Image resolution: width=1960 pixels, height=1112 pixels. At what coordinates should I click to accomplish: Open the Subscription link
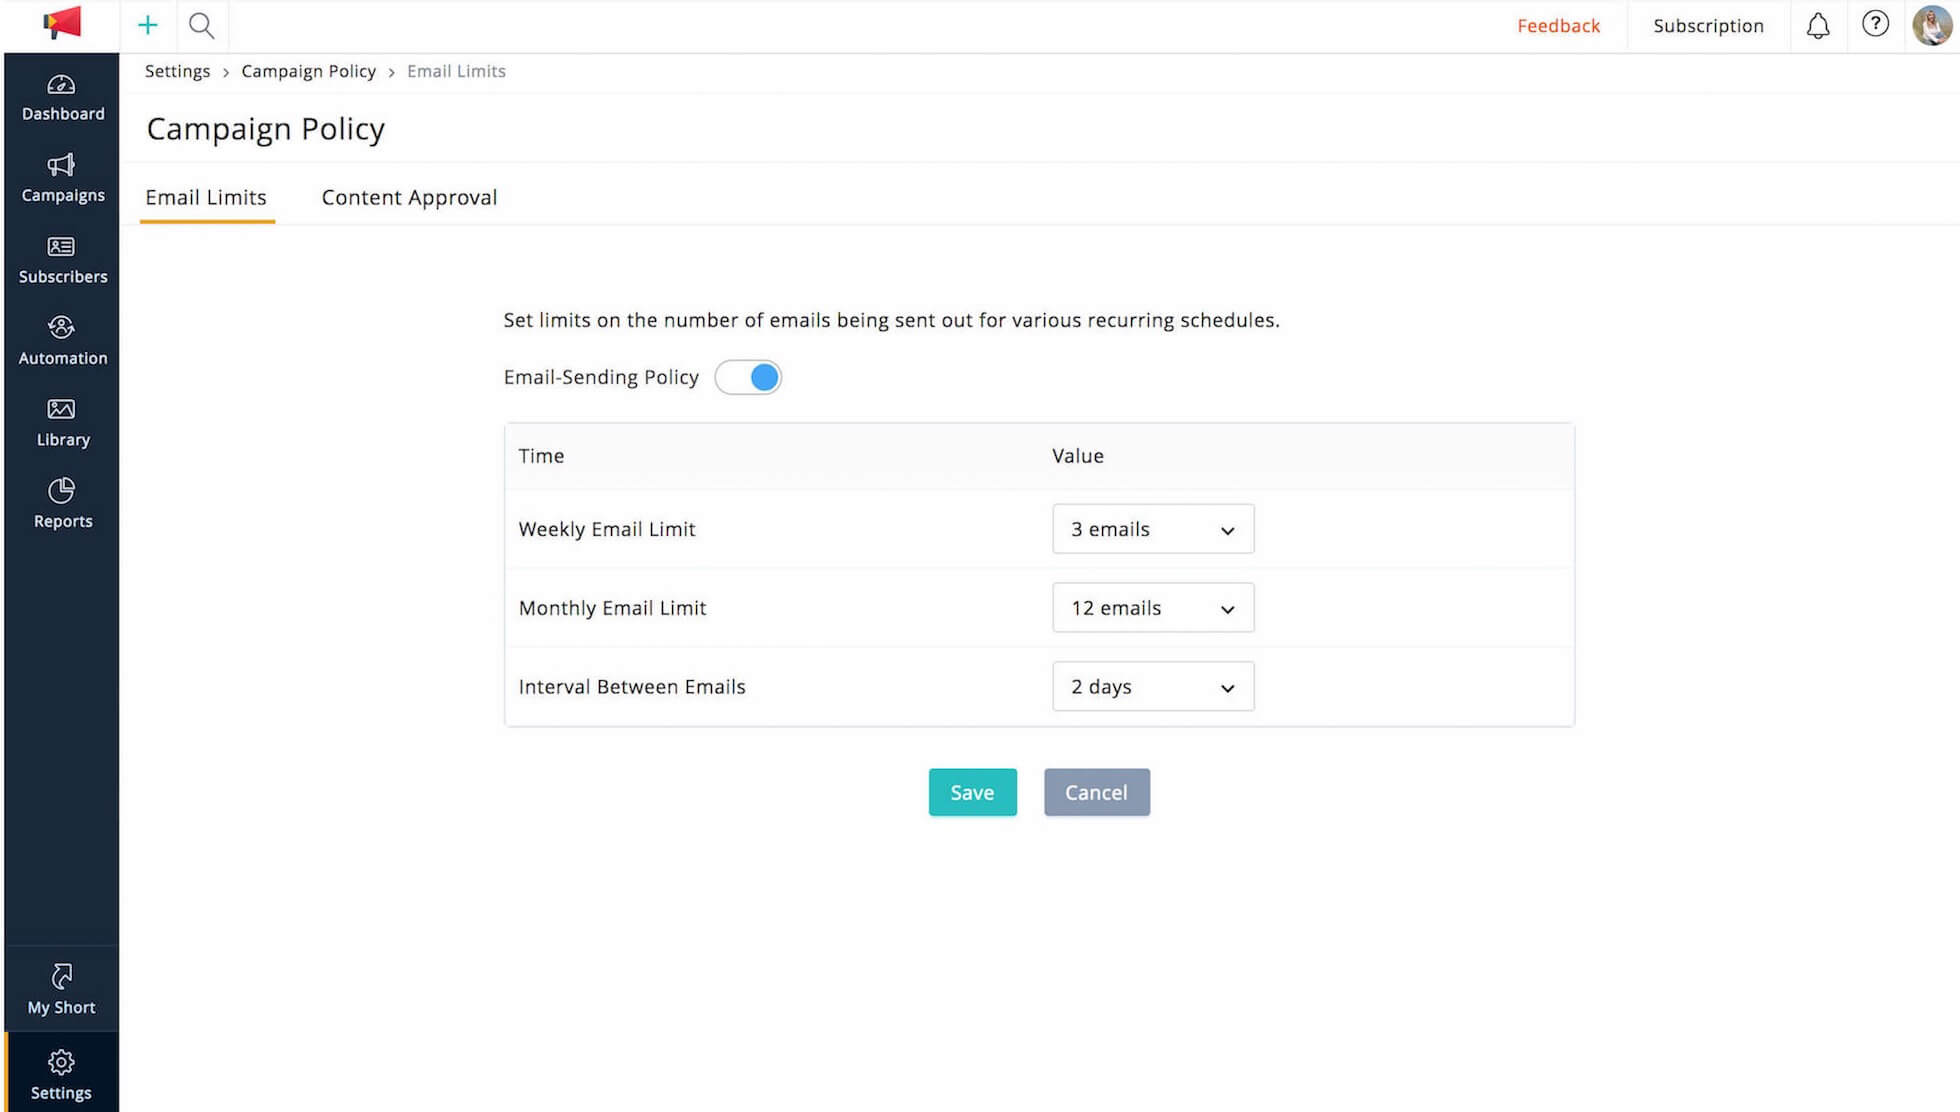pyautogui.click(x=1708, y=26)
